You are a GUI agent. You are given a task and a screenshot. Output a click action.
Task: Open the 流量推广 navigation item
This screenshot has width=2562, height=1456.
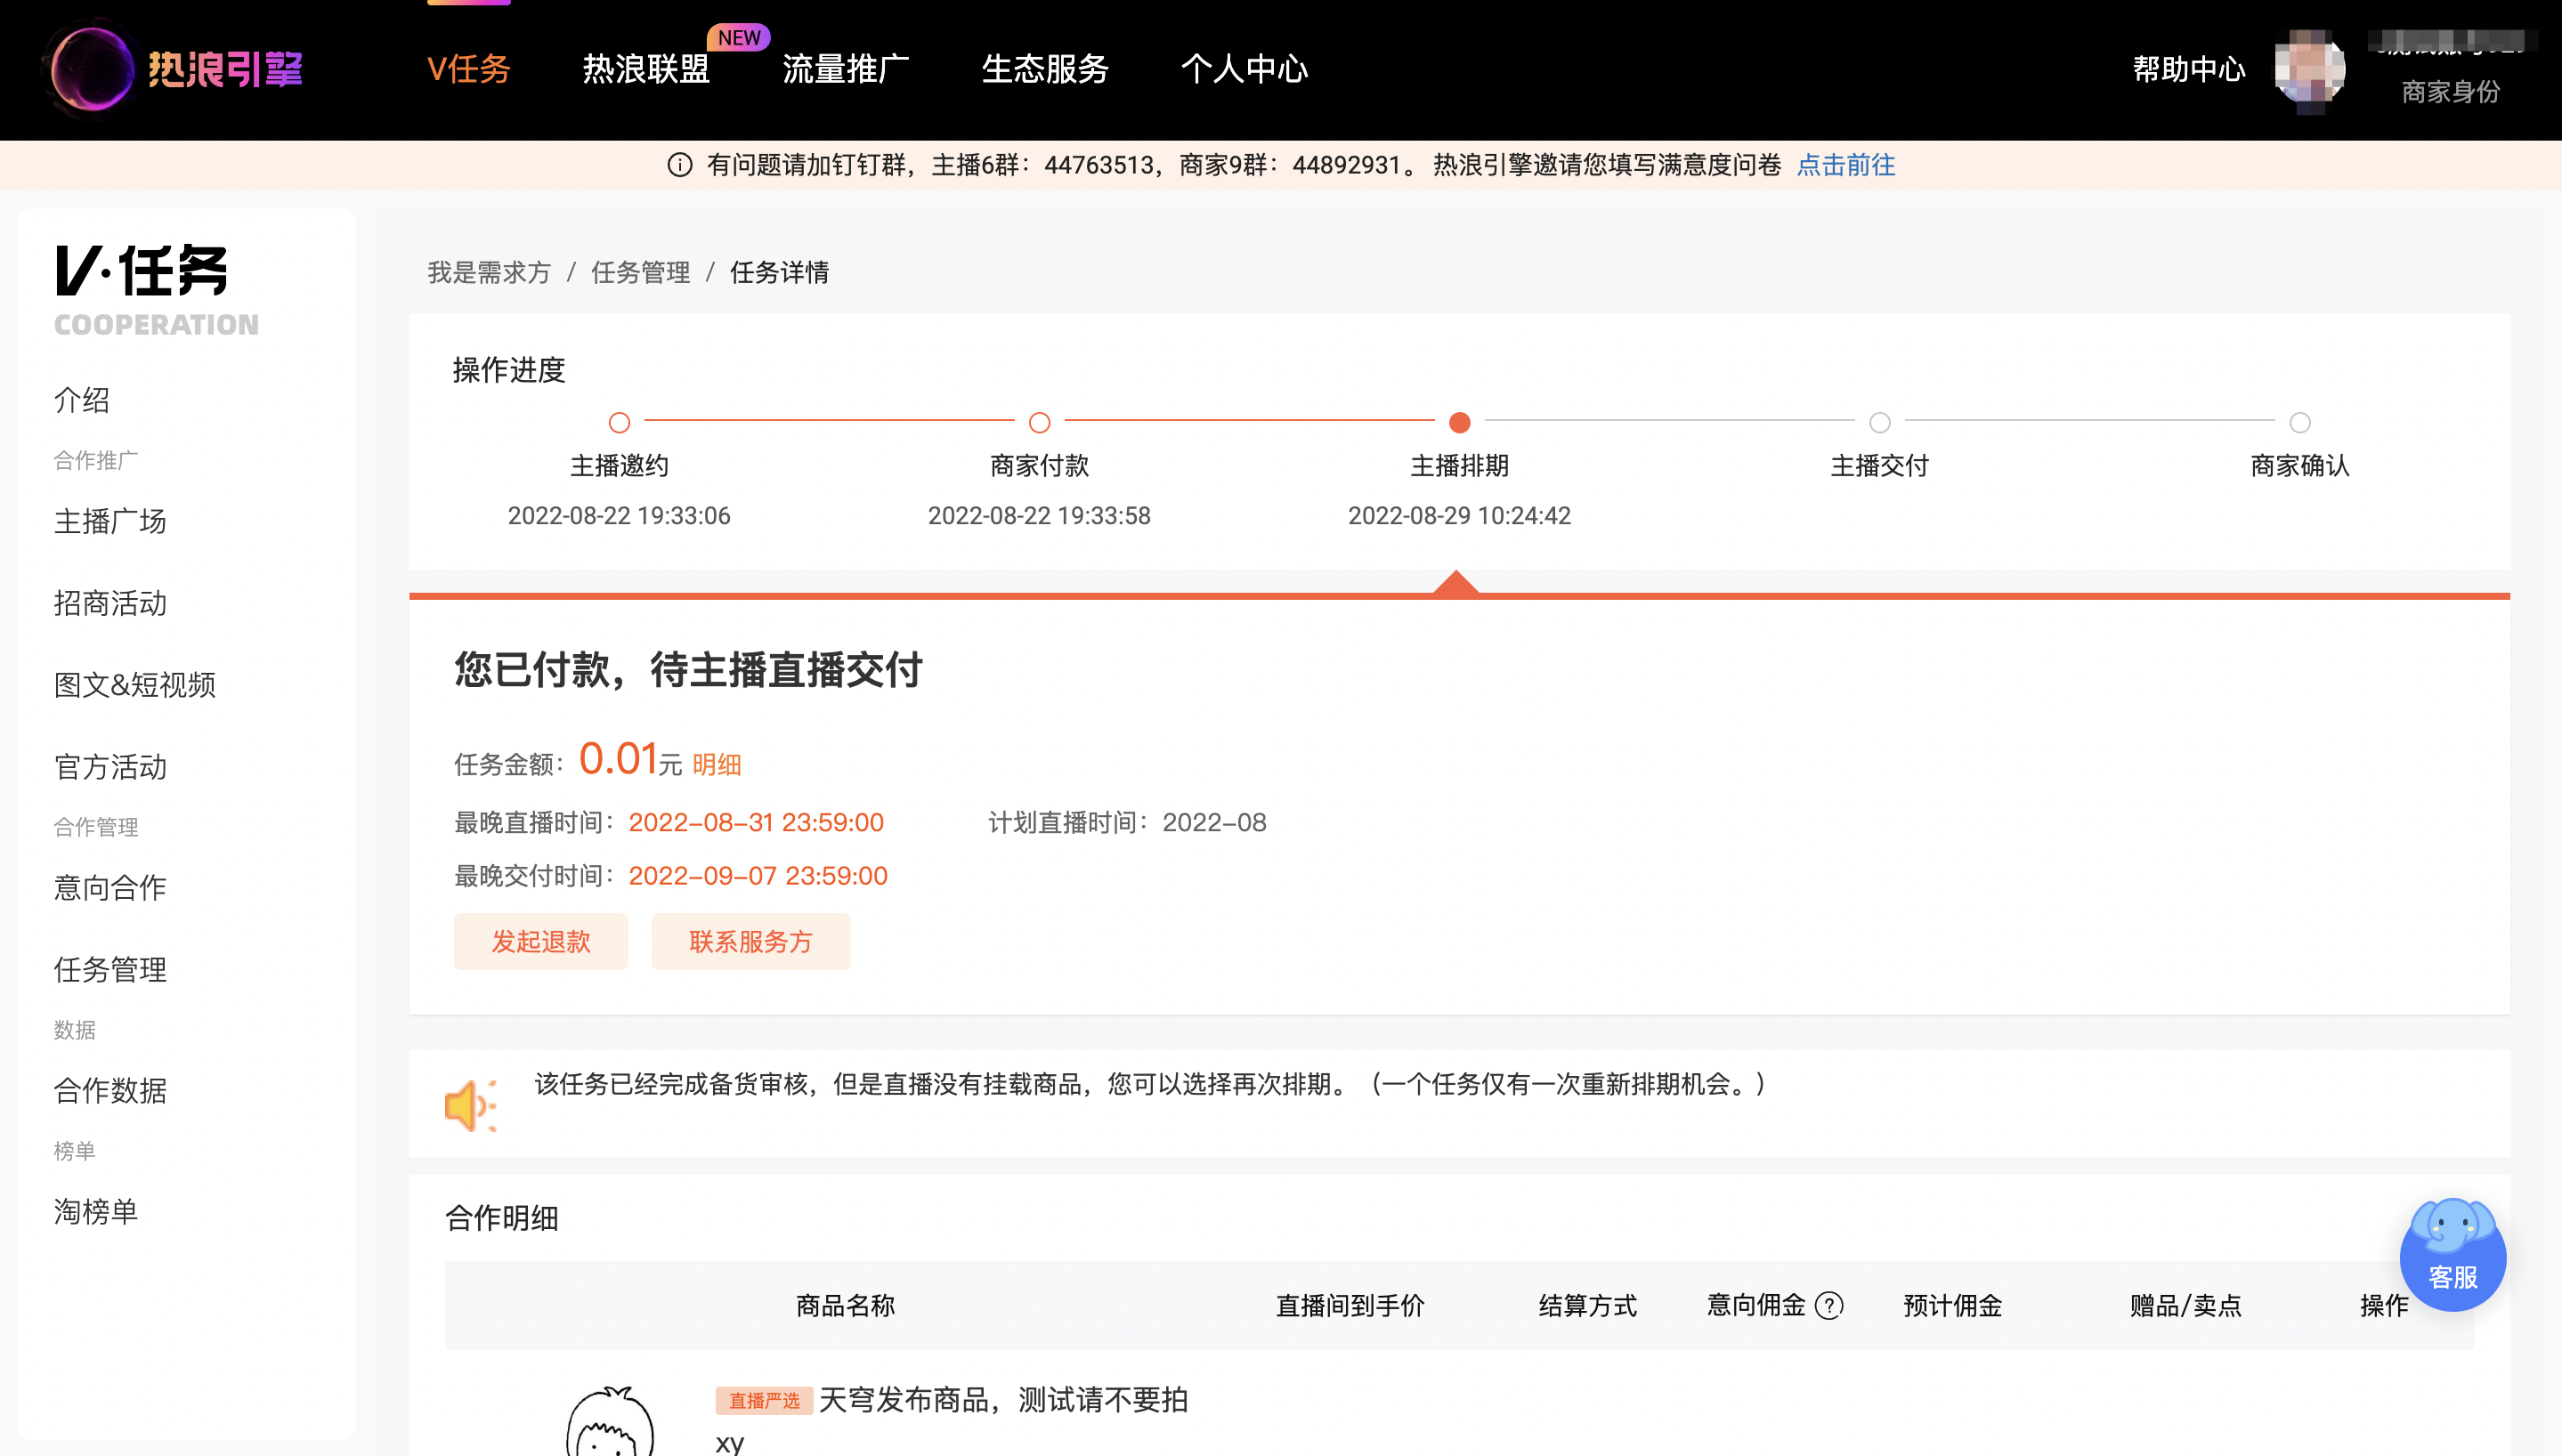[846, 69]
